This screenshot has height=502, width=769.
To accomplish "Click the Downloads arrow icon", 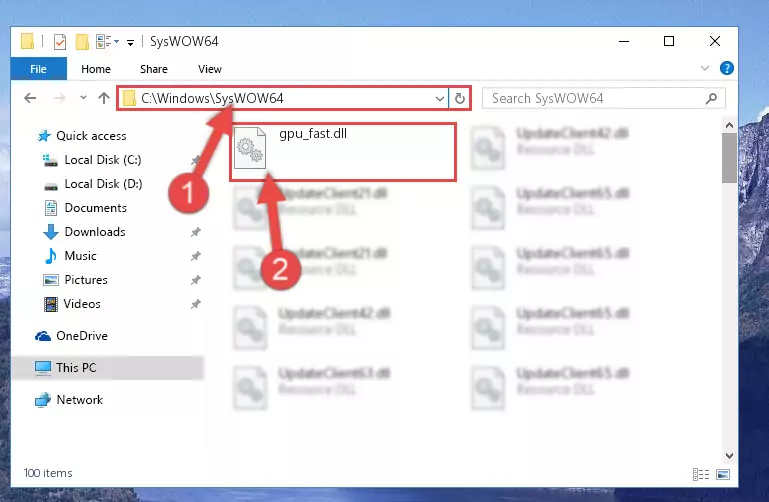I will 51,232.
